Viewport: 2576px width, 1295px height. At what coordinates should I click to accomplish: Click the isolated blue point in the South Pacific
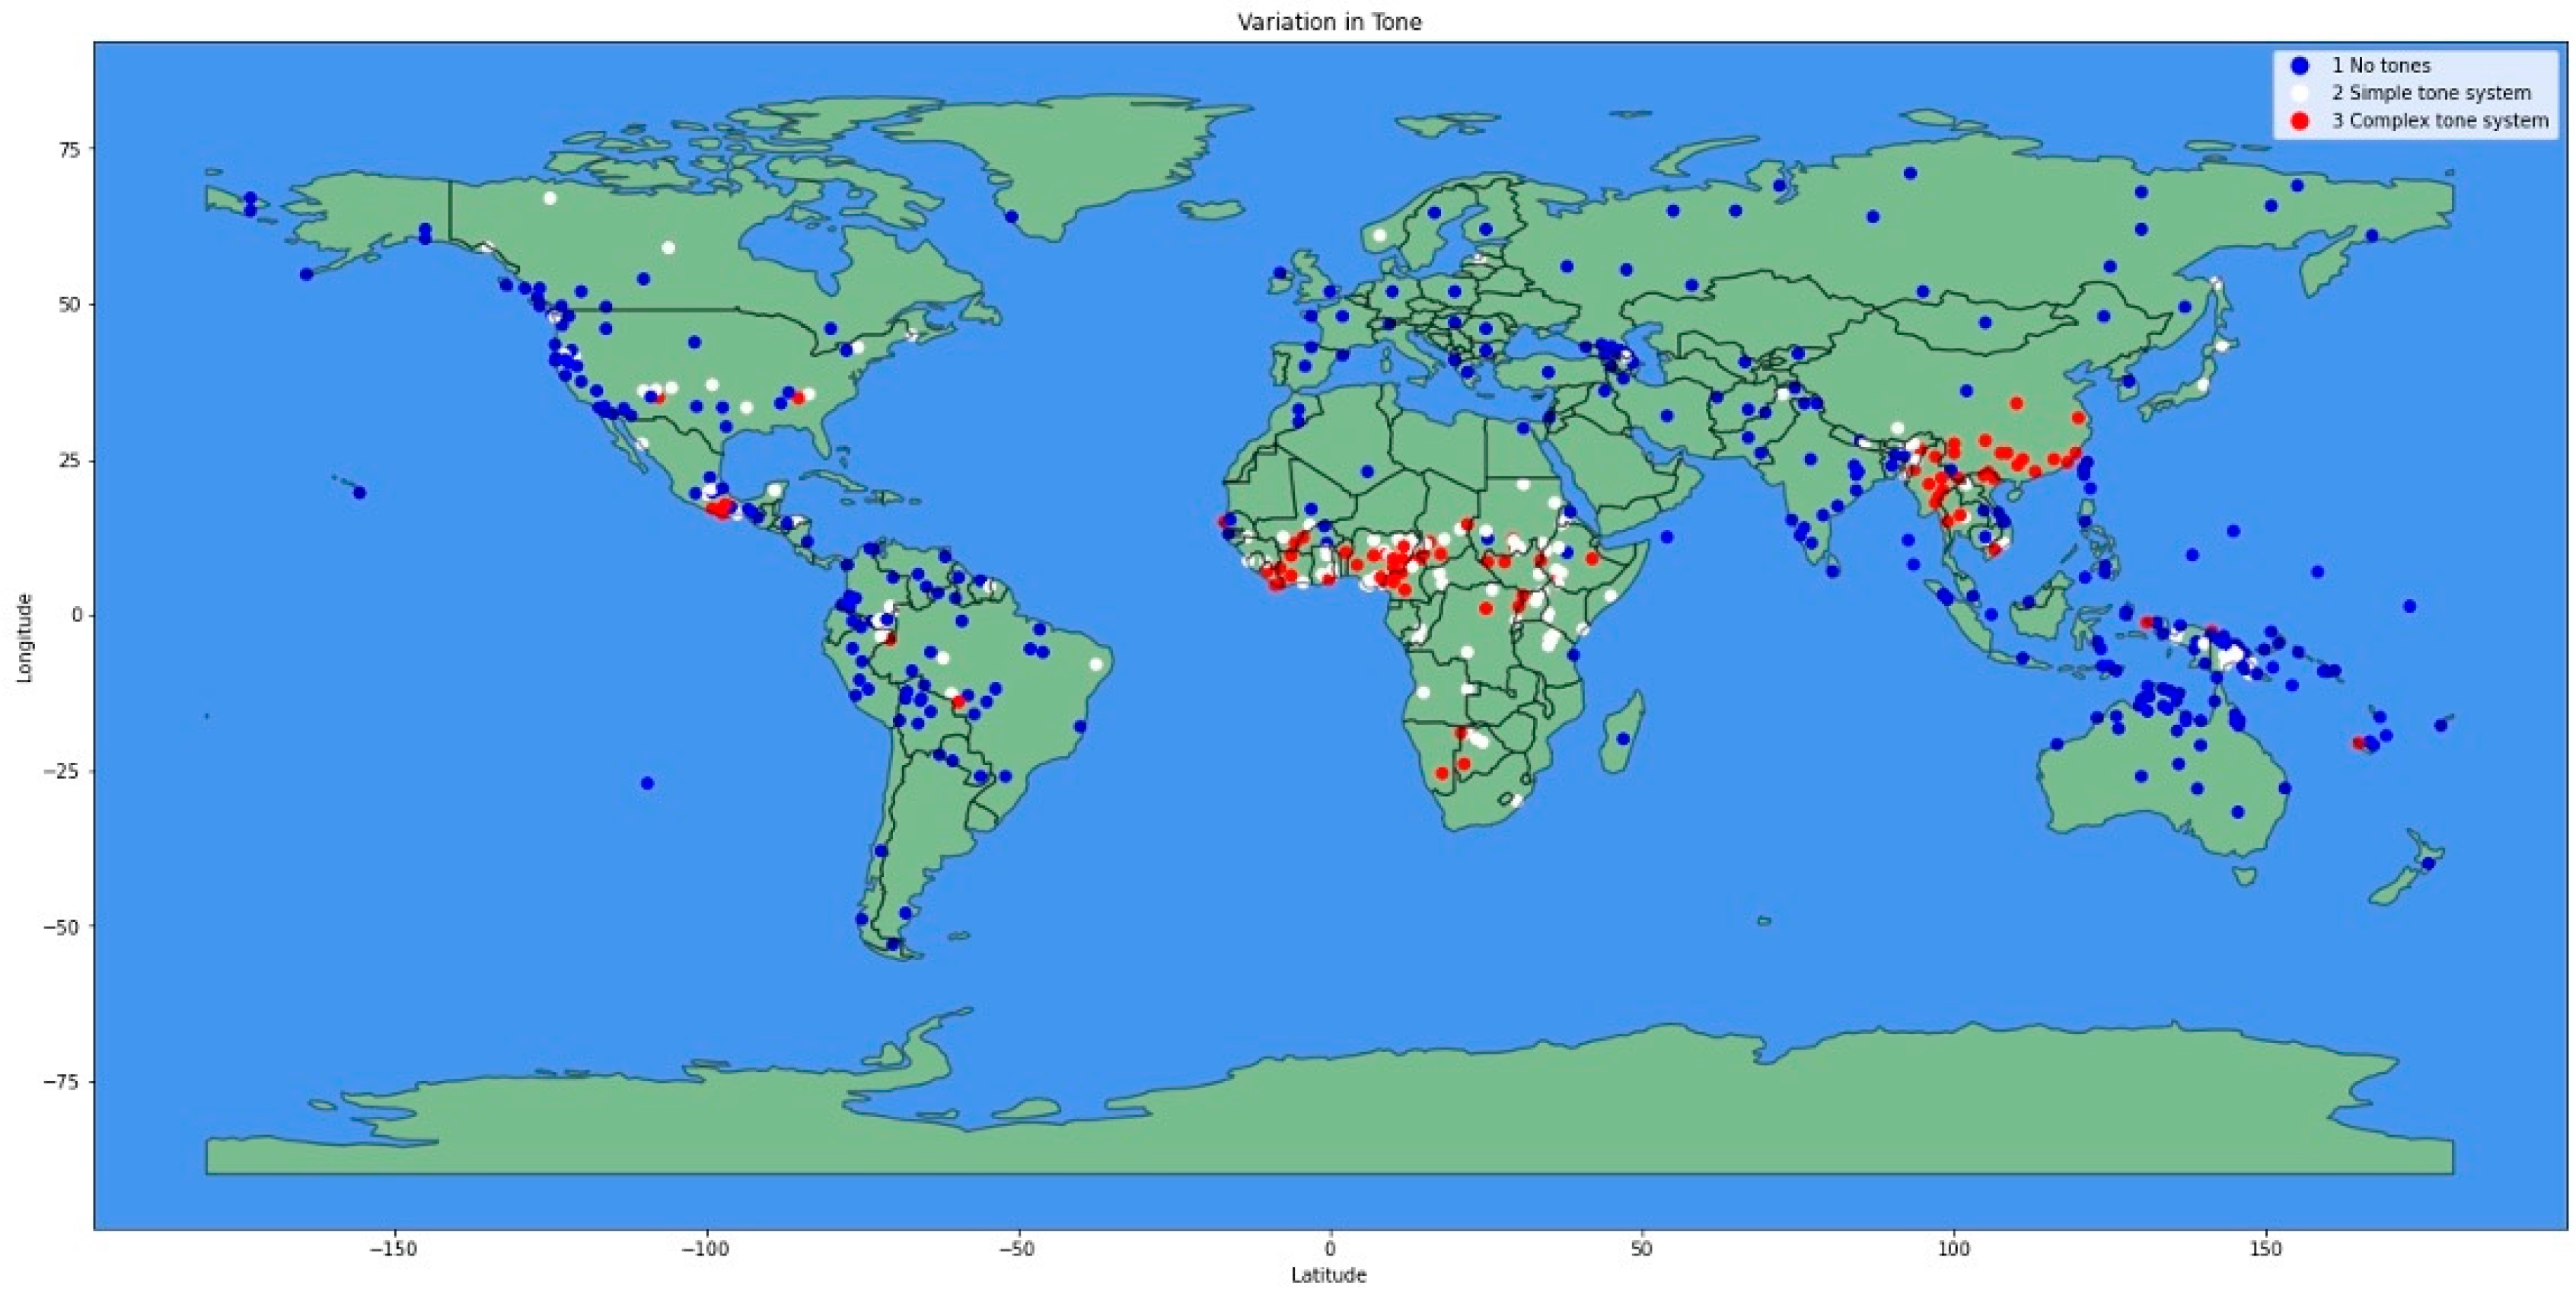pos(647,783)
